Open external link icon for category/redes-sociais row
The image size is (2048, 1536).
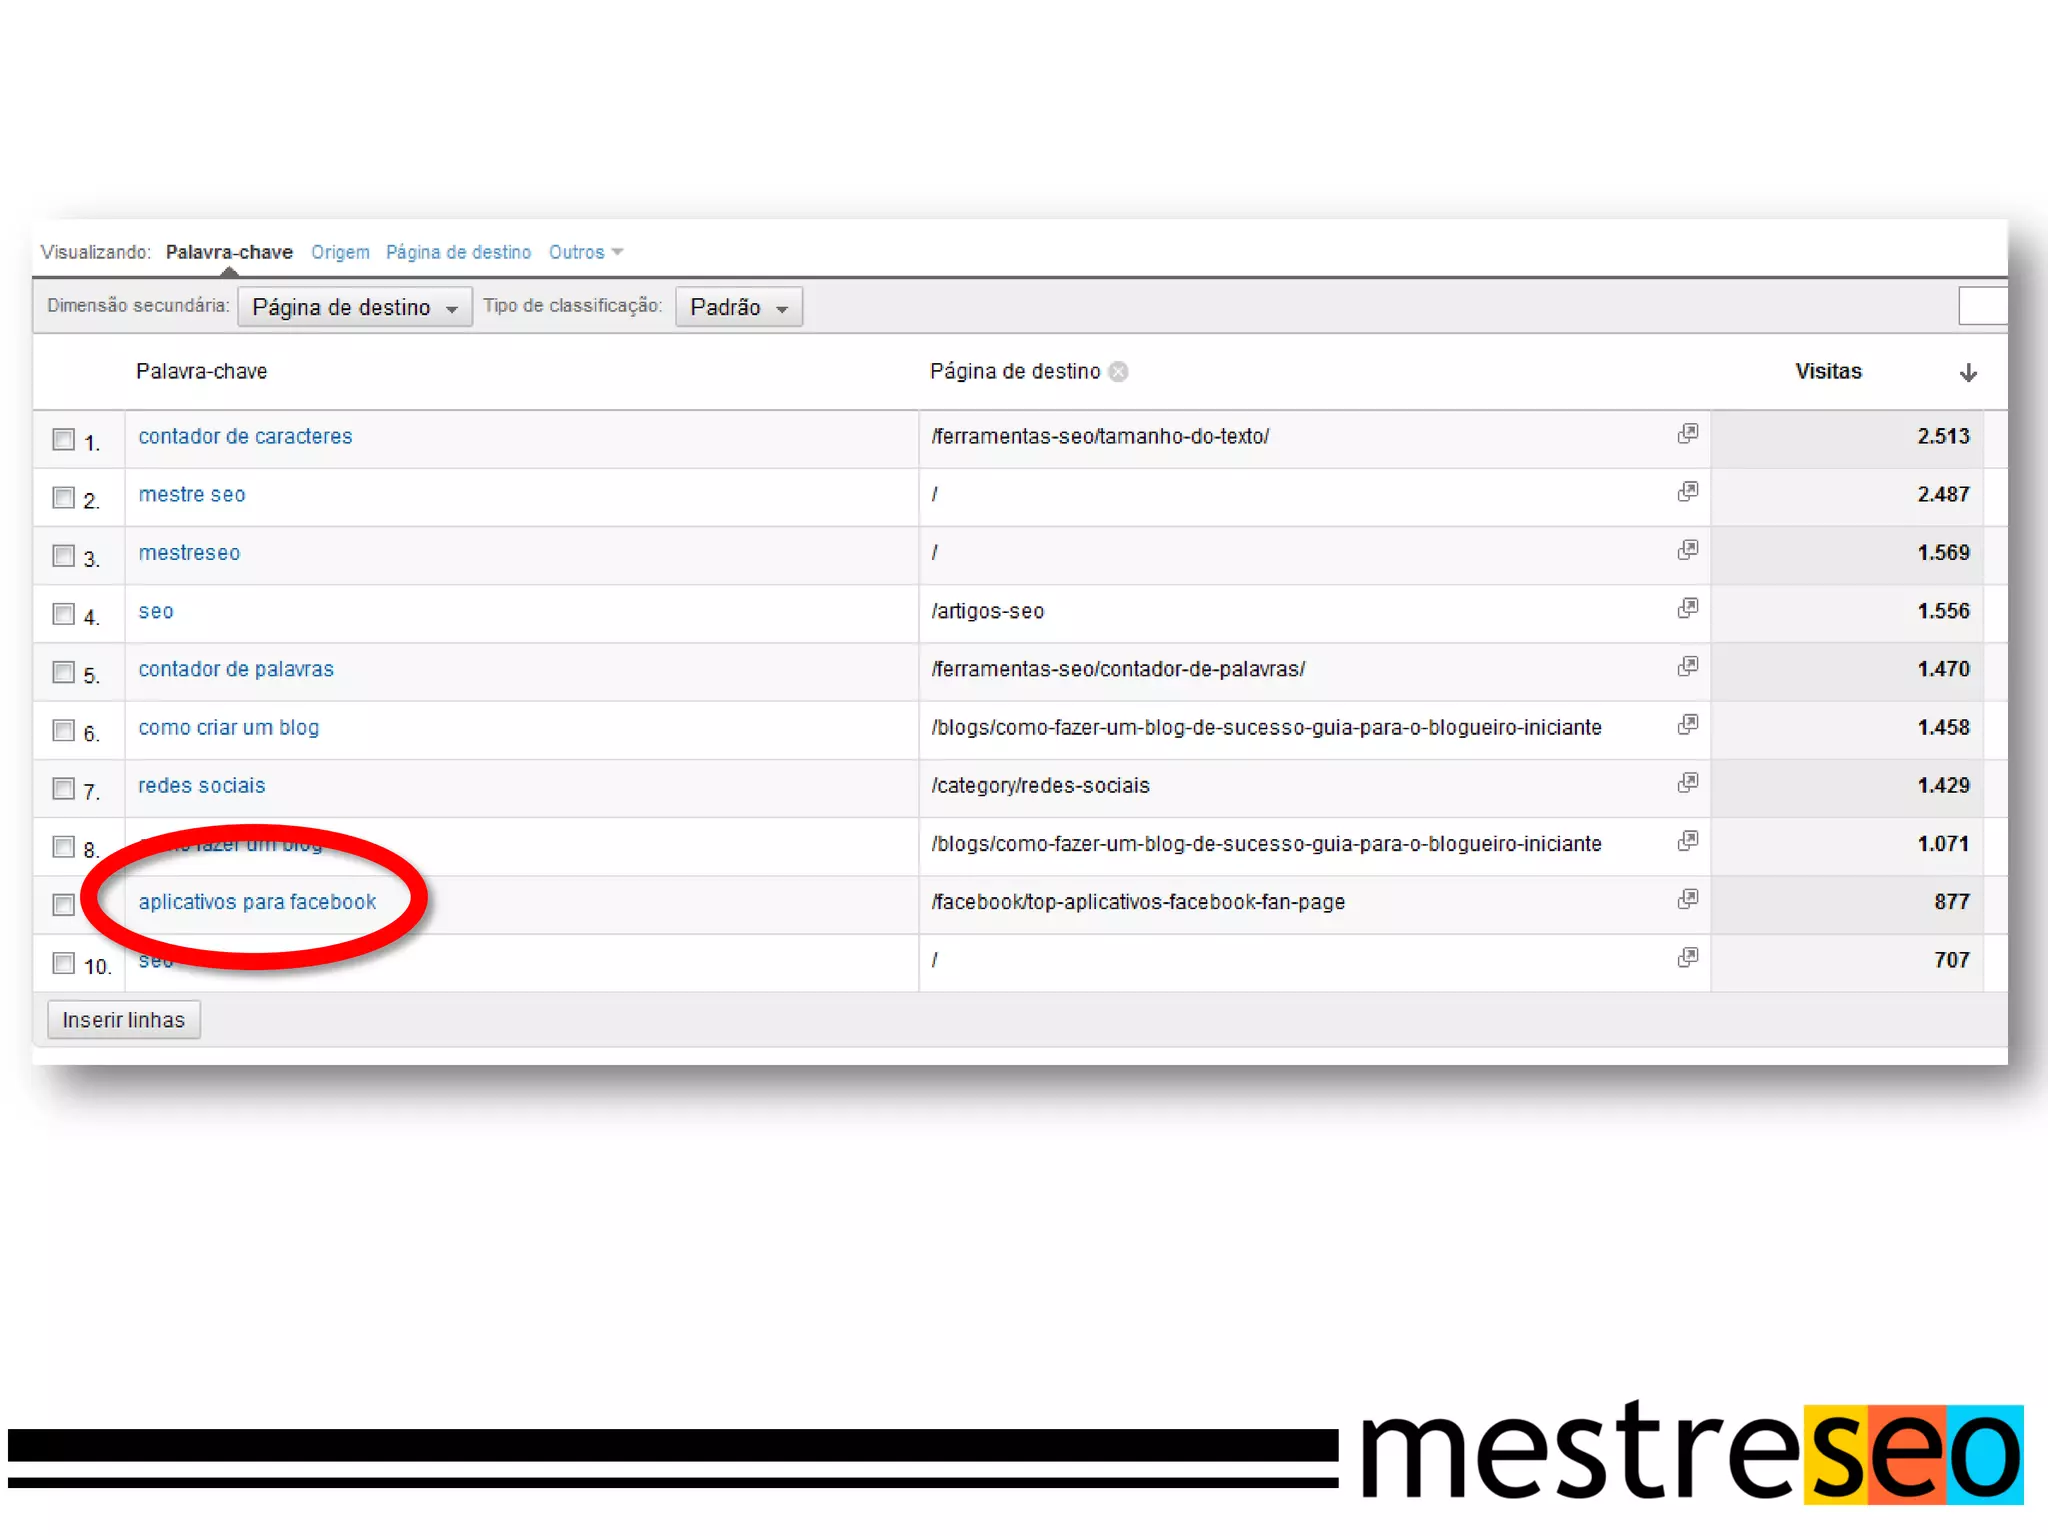point(1687,782)
